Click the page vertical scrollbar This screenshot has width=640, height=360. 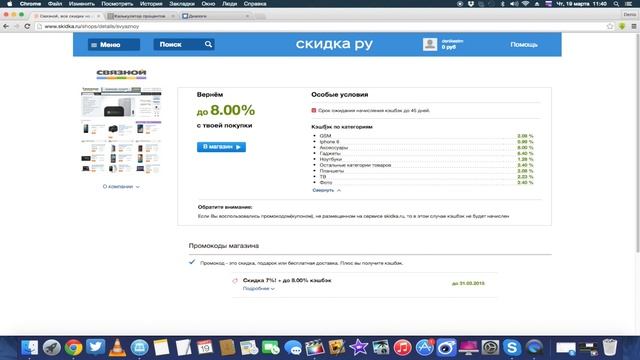[x=638, y=143]
